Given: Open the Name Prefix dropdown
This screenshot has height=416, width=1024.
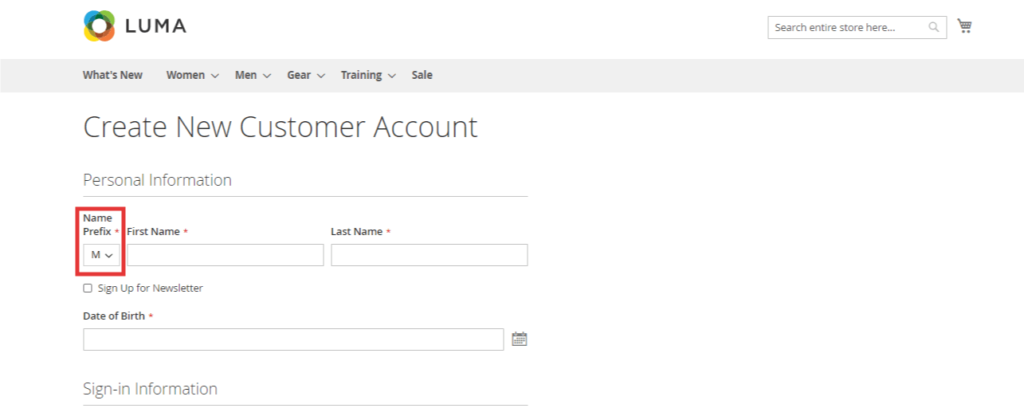Looking at the screenshot, I should (x=102, y=255).
